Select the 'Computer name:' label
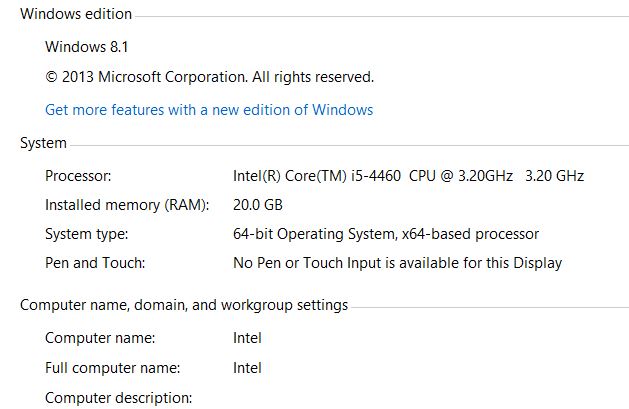The width and height of the screenshot is (629, 409). [x=100, y=338]
